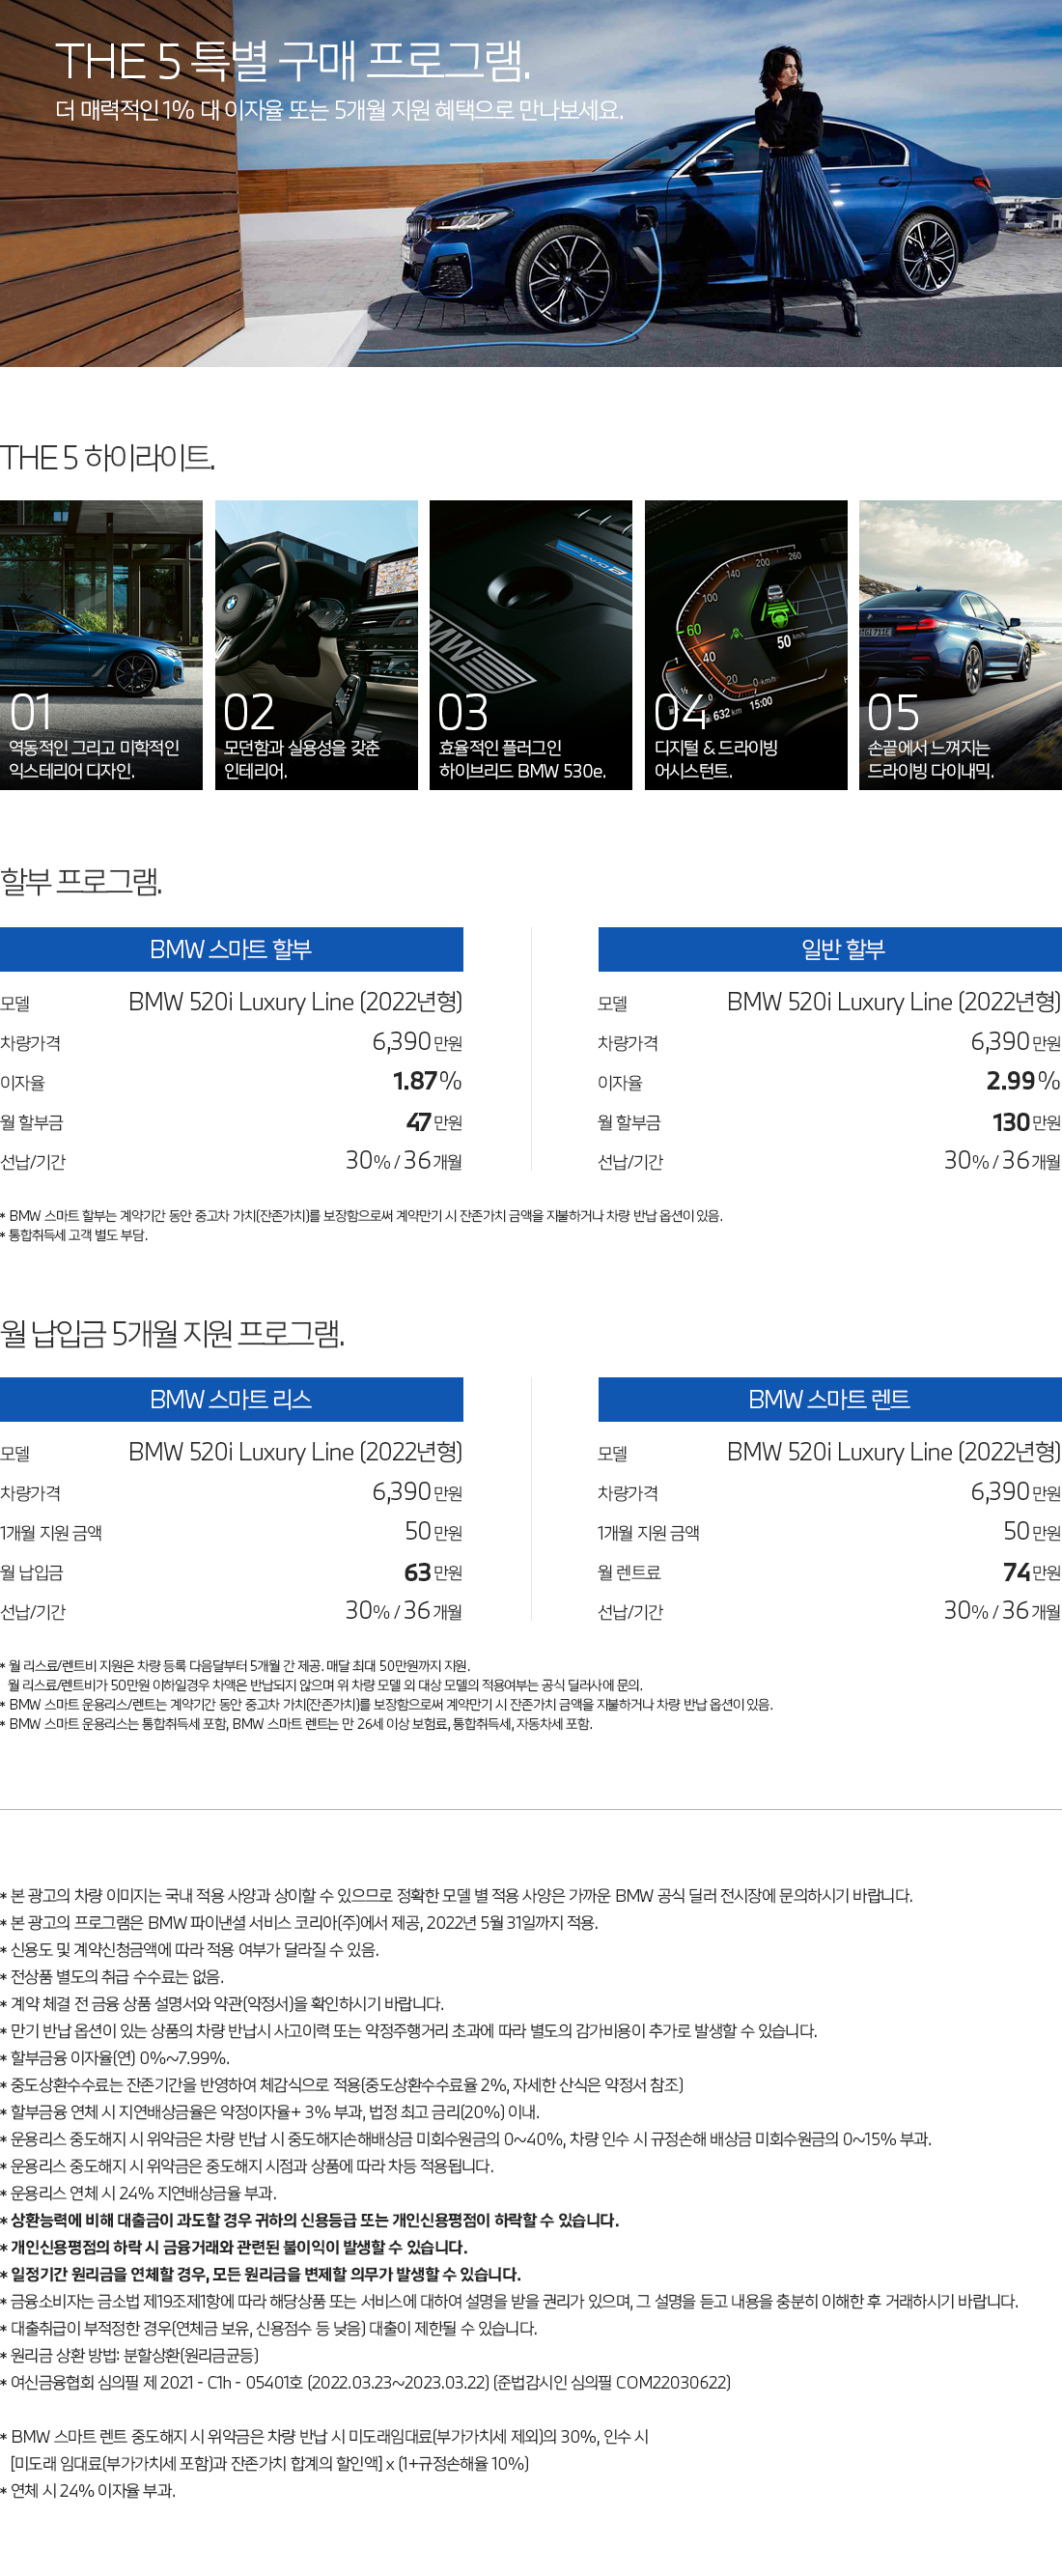
Task: Click the bold warning about 원리금을 연체할 경우
Action: coord(261,2274)
